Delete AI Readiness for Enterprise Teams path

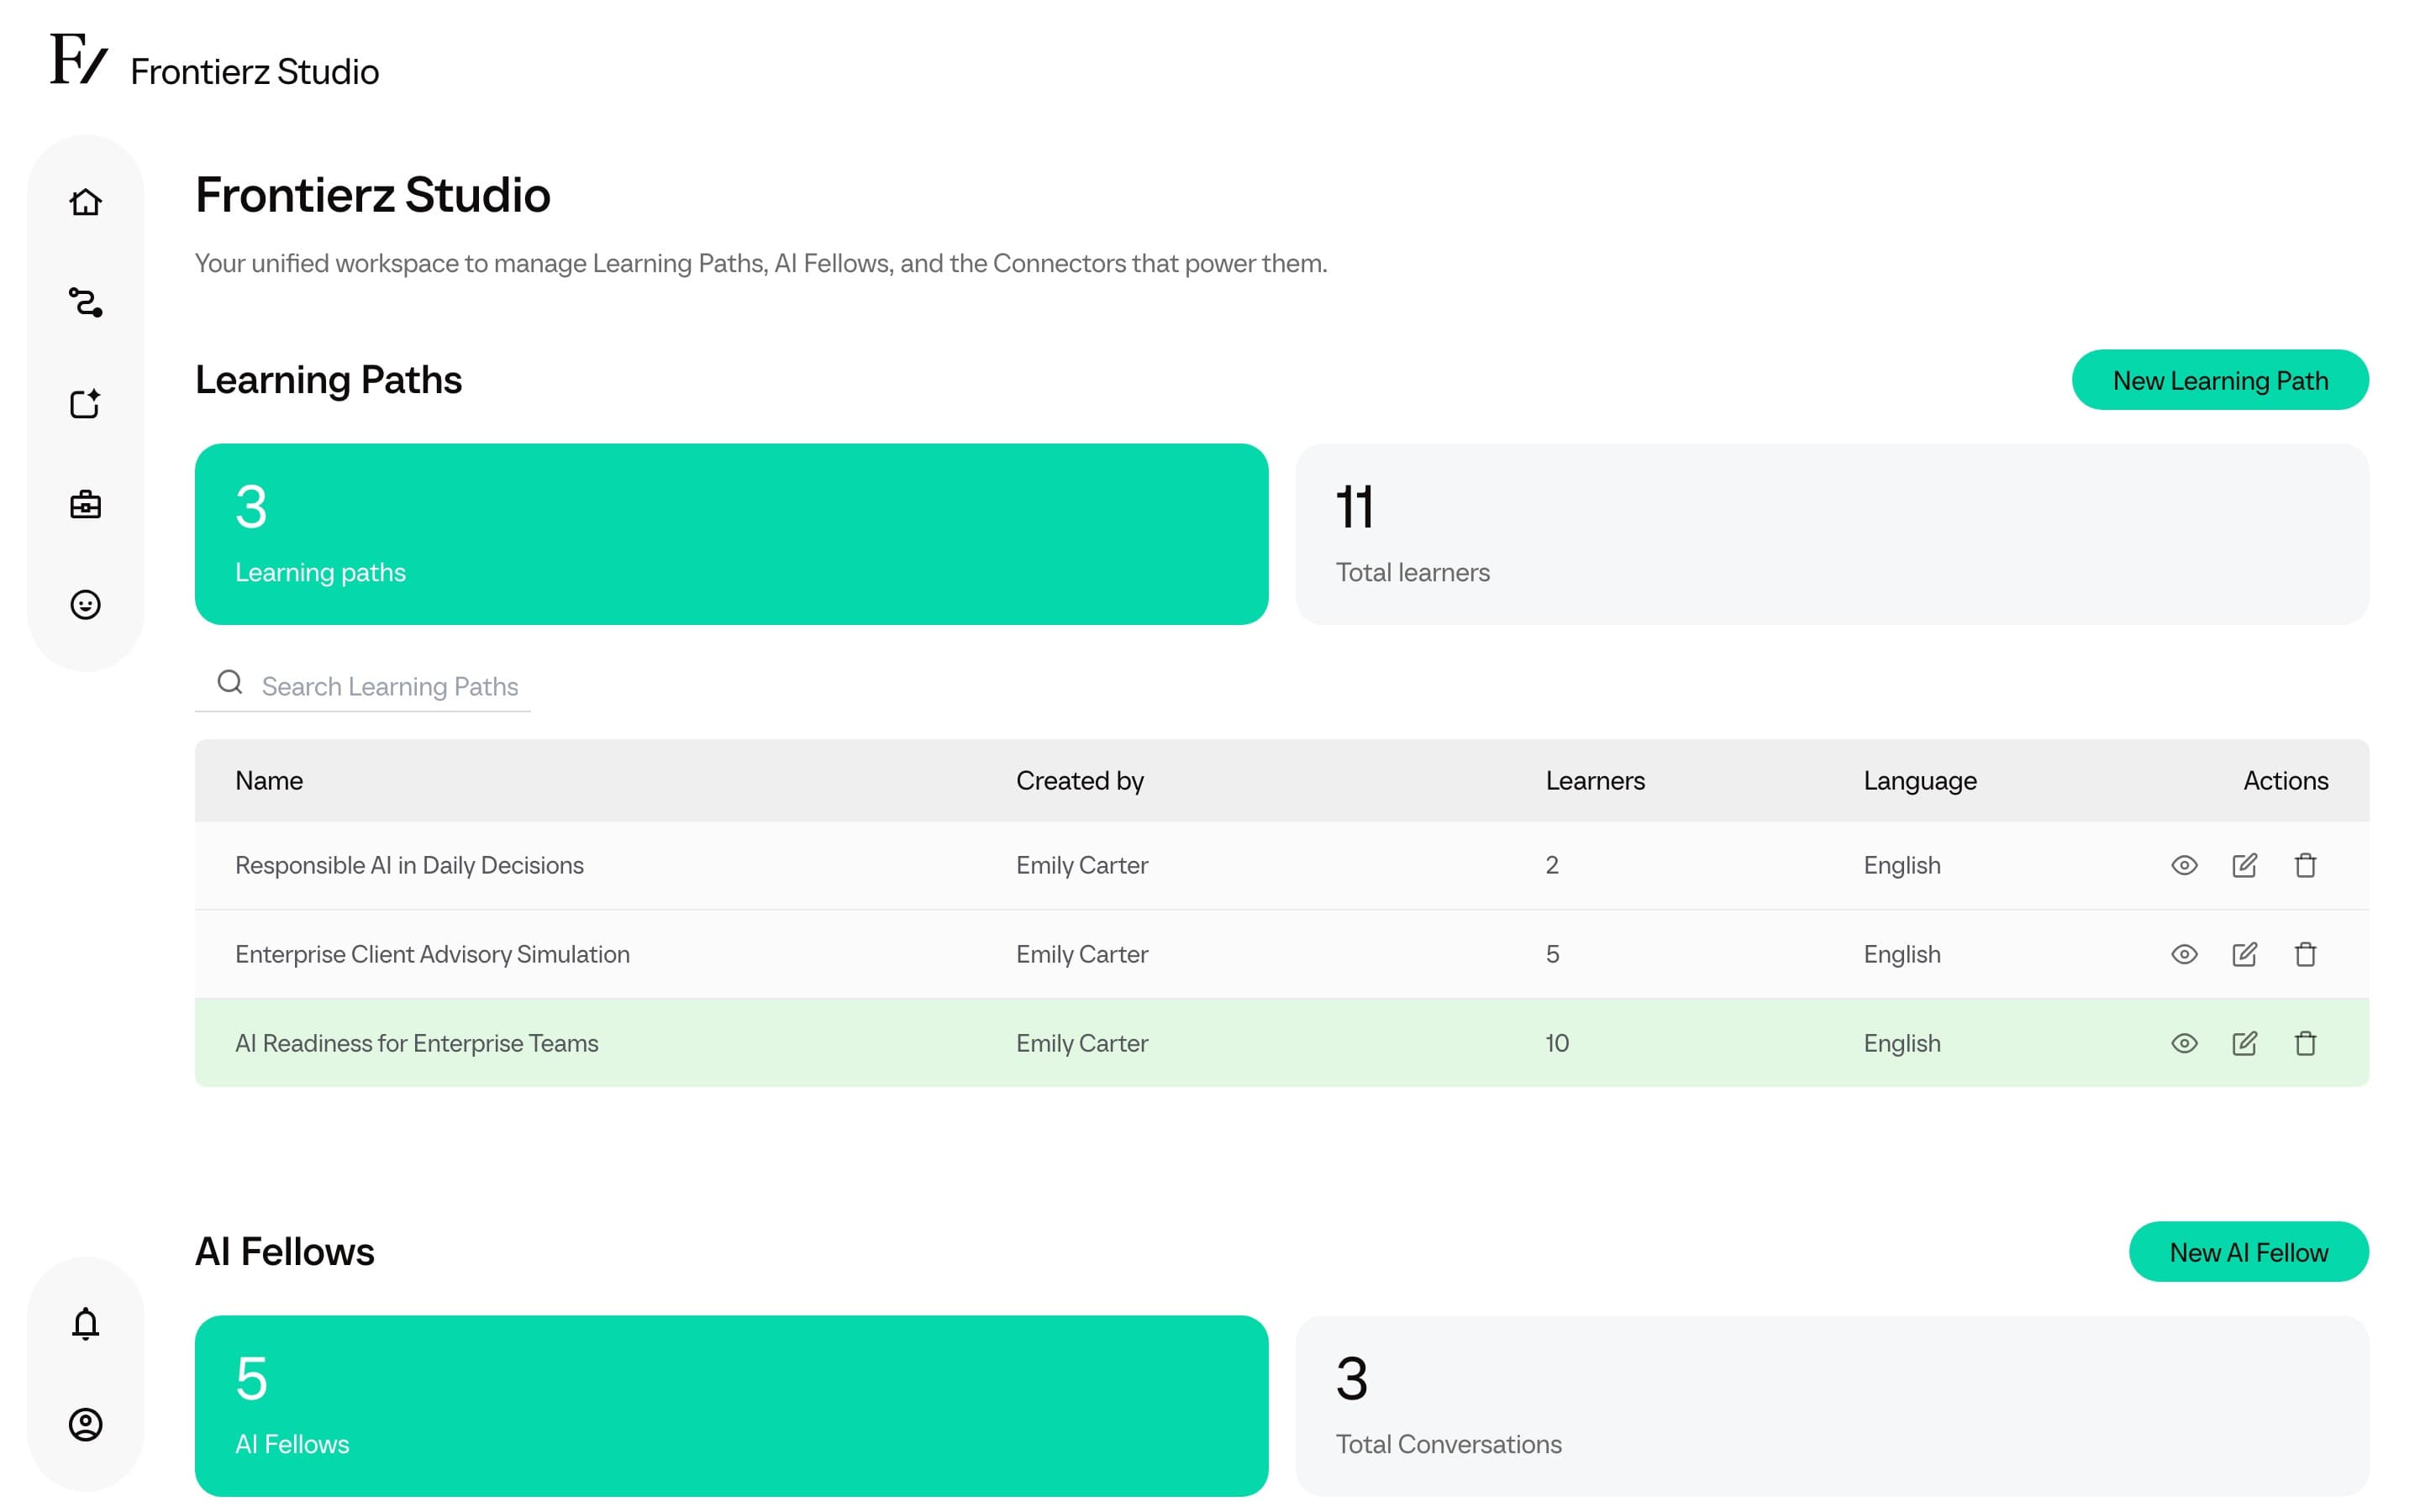[2305, 1043]
